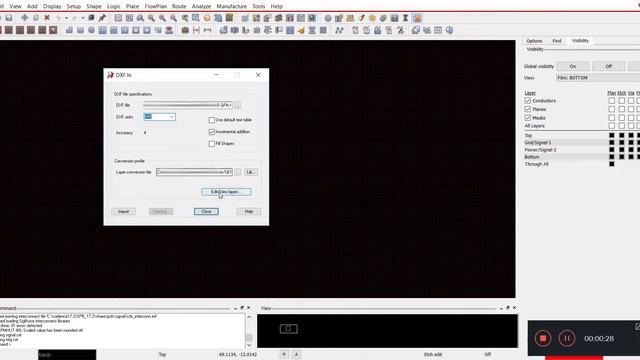640x360 pixels.
Task: Toggle Use default text table checkbox
Action: pos(211,120)
